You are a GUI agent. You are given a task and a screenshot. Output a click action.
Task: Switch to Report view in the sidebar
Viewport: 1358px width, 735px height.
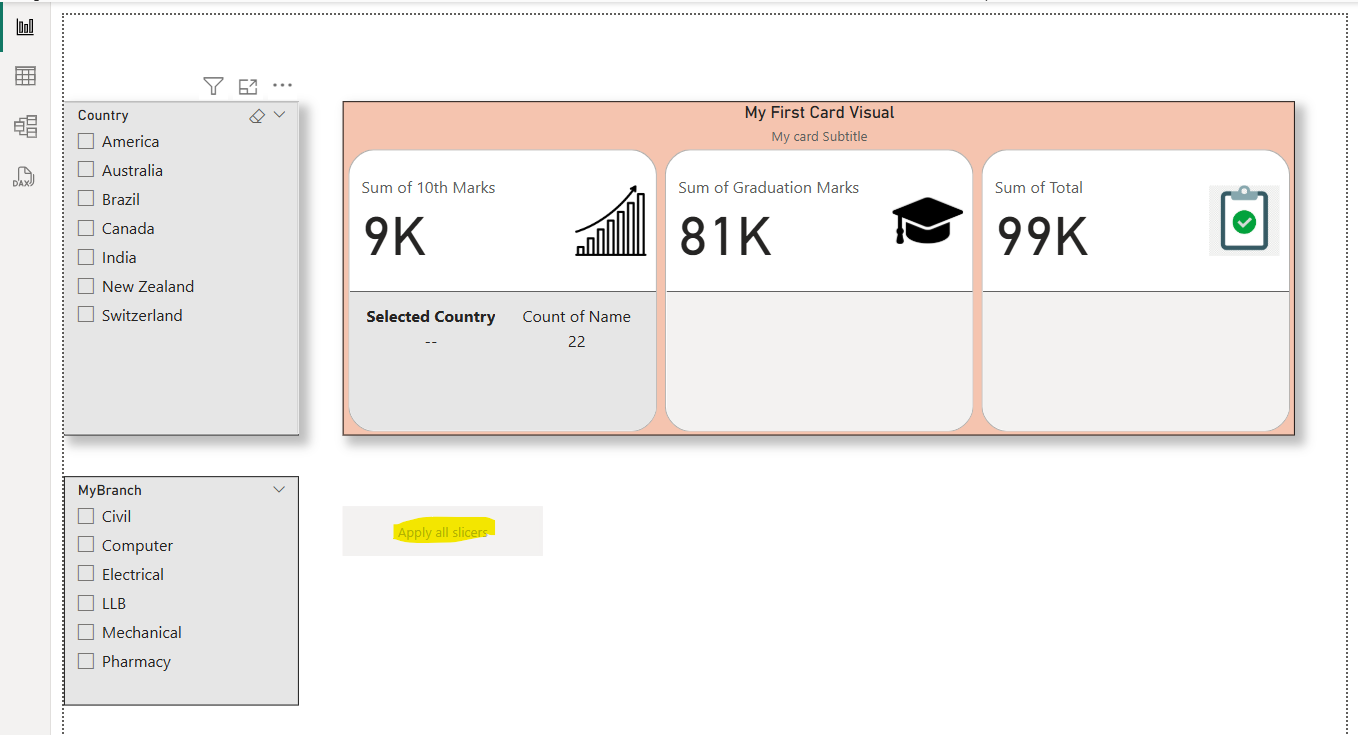coord(24,25)
